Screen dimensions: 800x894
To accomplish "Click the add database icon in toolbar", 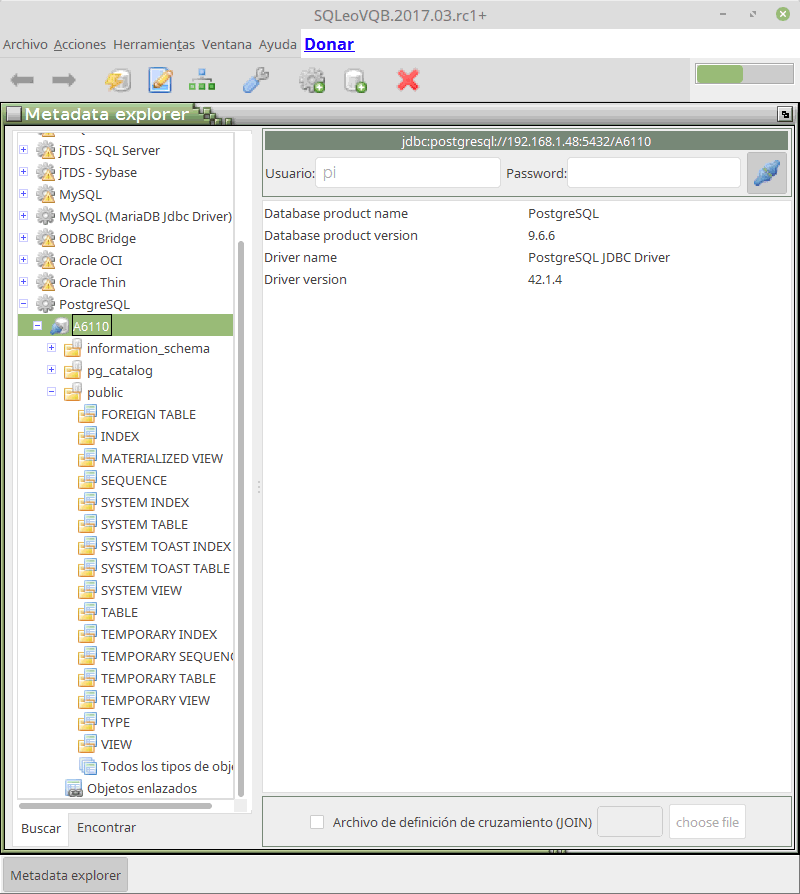I will (355, 80).
